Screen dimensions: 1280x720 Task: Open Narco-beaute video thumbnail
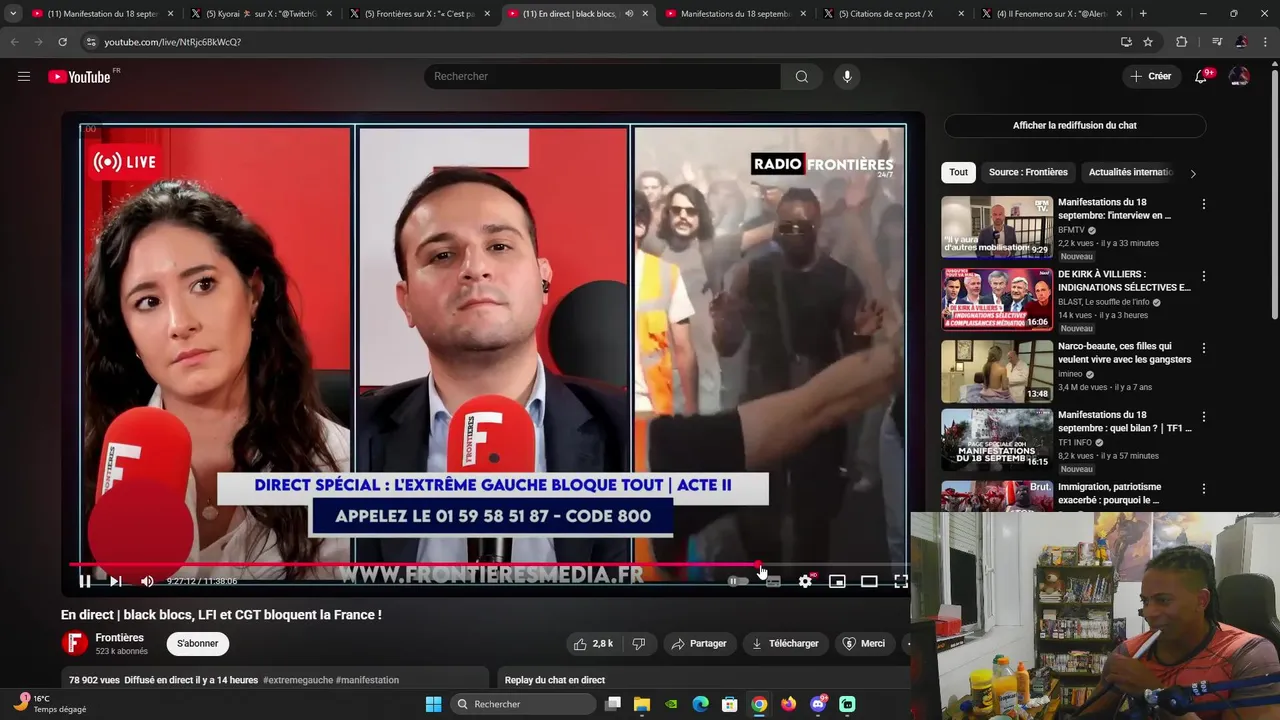tap(997, 371)
